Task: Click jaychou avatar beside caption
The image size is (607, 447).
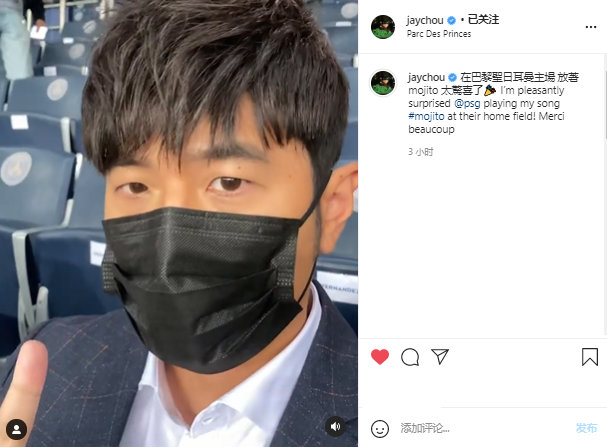Action: (383, 83)
